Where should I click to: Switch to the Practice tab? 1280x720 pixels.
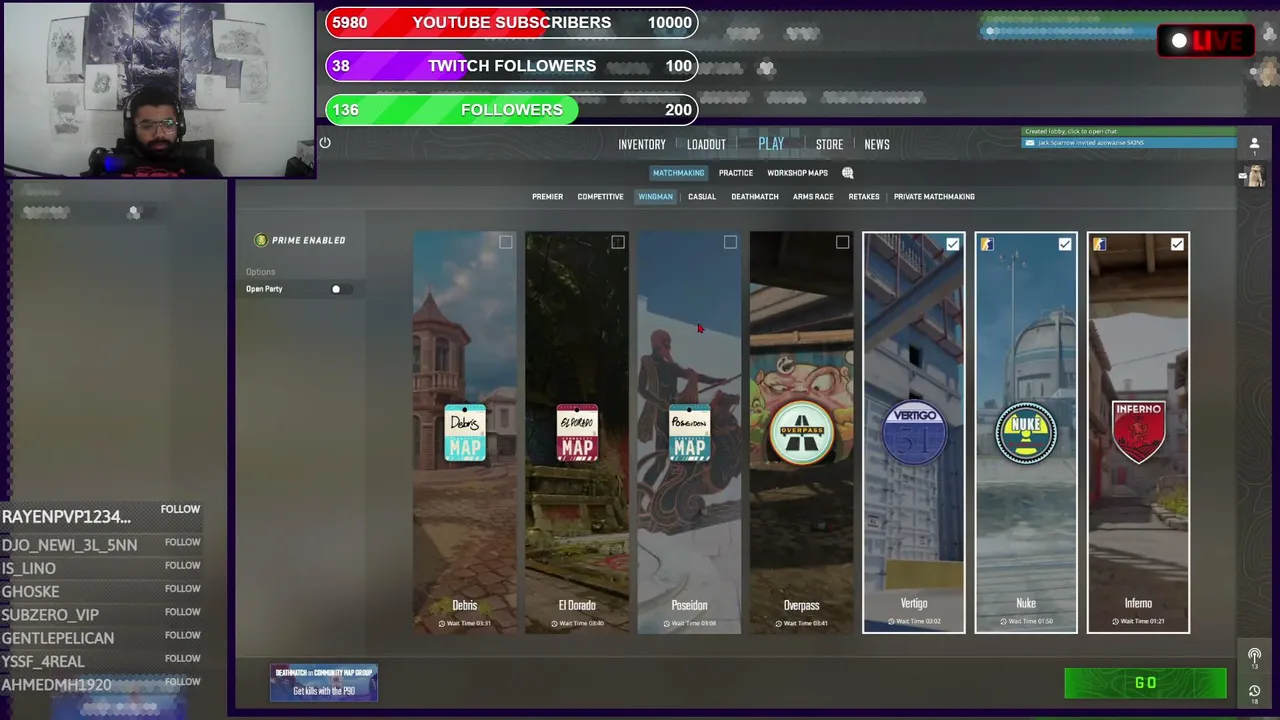click(x=736, y=173)
